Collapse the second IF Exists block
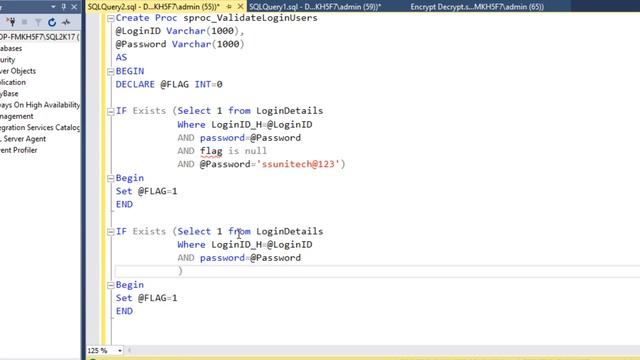The image size is (640, 360). pyautogui.click(x=110, y=232)
